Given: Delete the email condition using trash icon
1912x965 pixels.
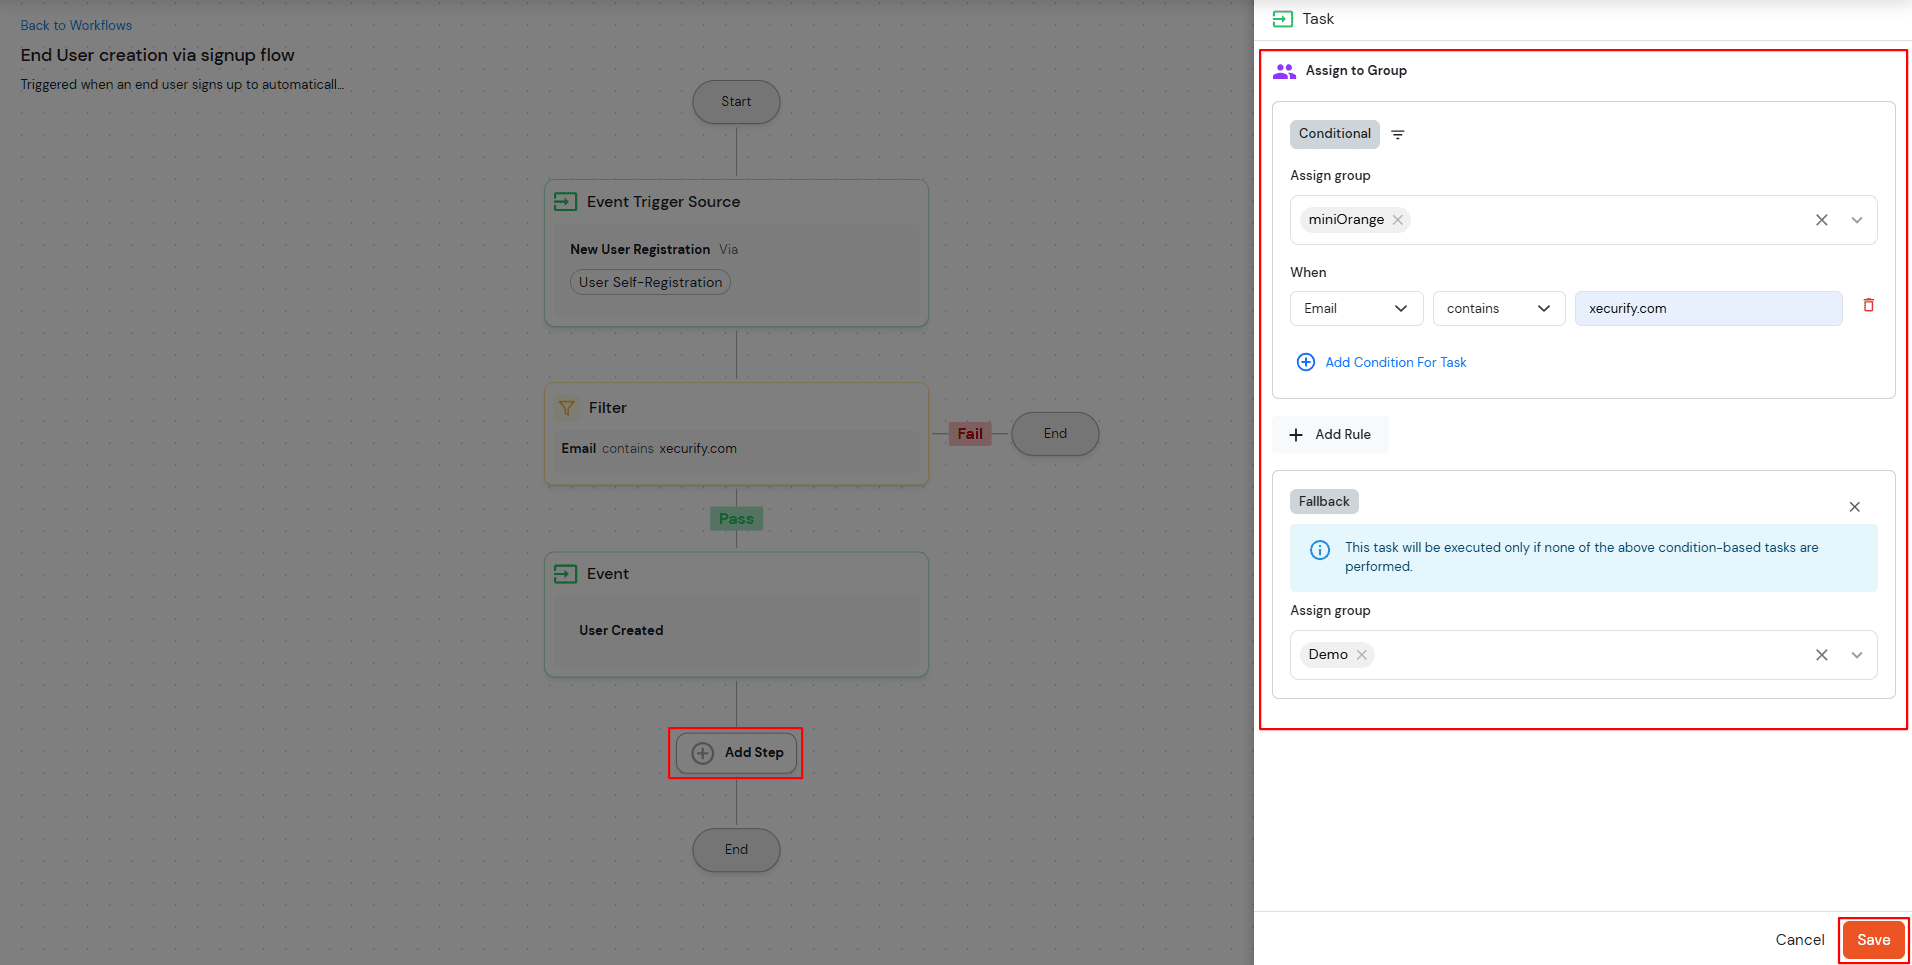Looking at the screenshot, I should [x=1869, y=305].
